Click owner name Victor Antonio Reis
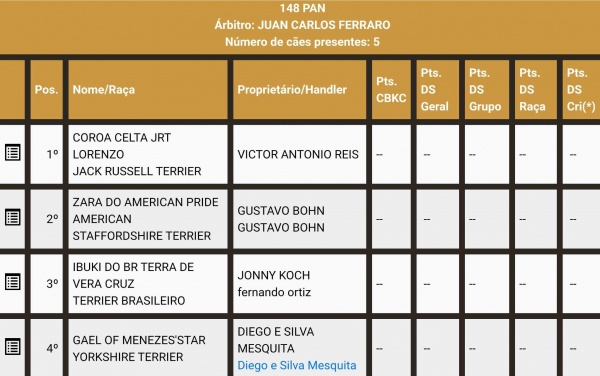The width and height of the screenshot is (600, 376). [298, 154]
